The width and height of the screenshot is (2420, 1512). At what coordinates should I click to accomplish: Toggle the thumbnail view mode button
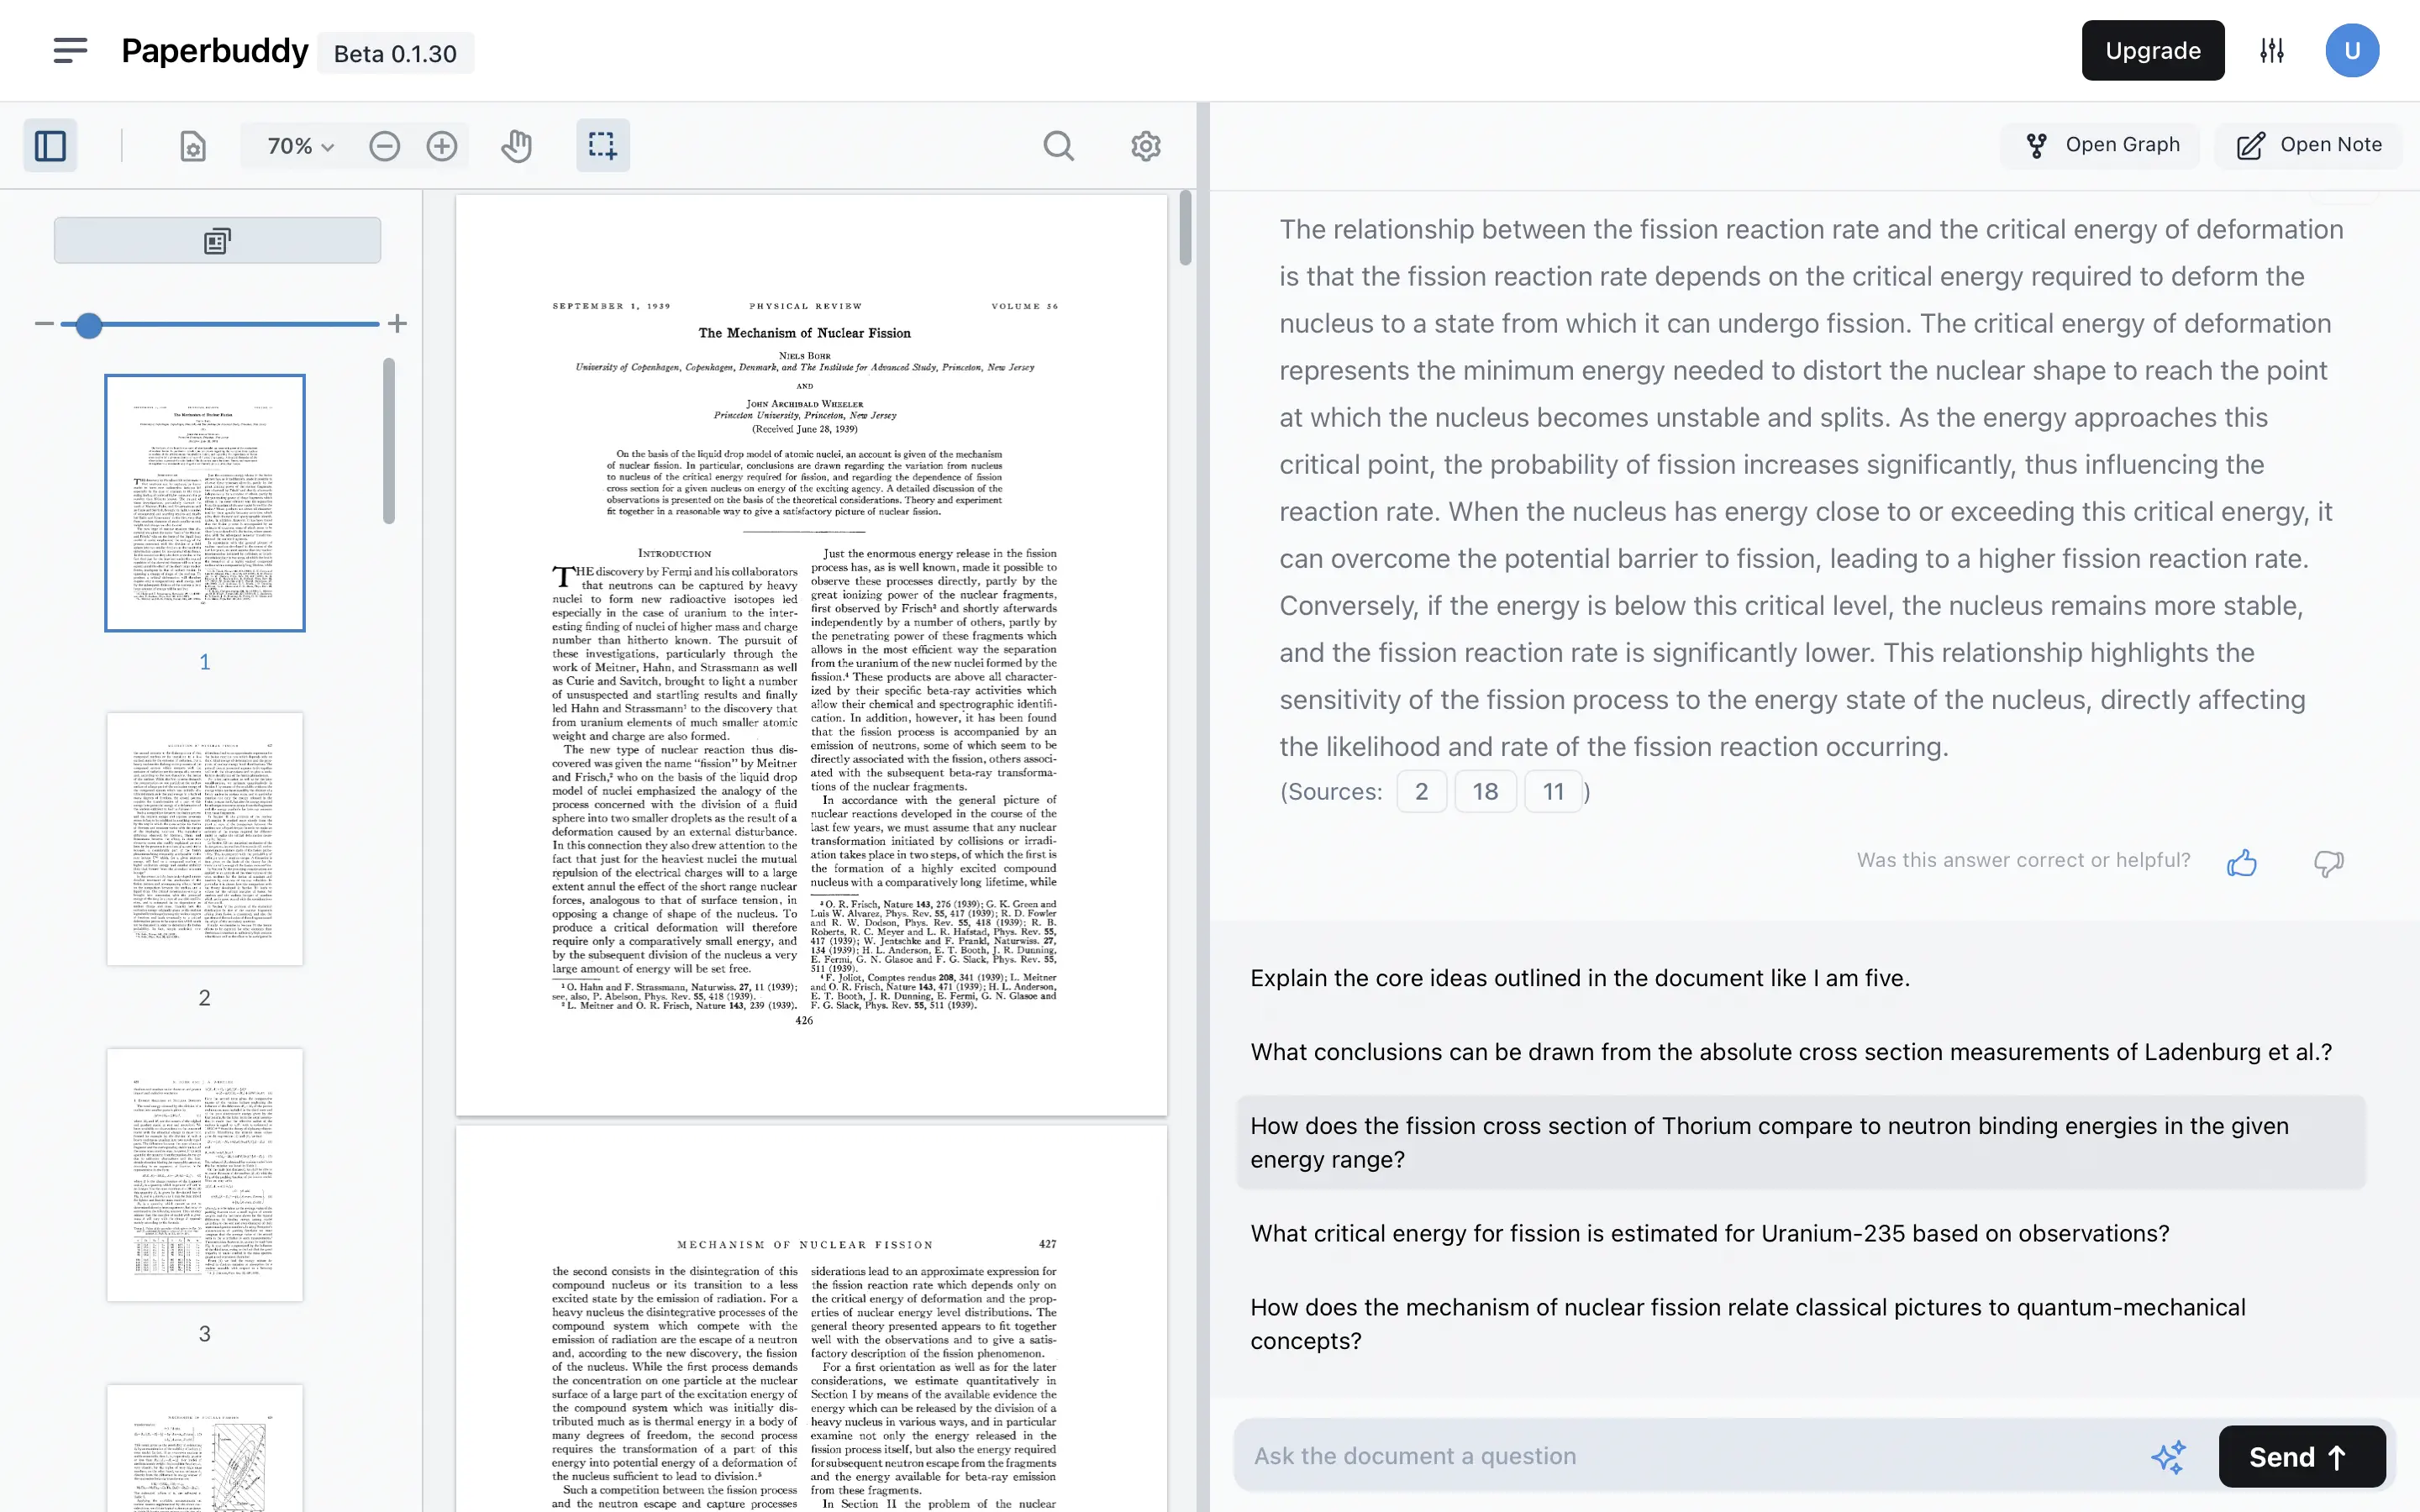[x=218, y=240]
